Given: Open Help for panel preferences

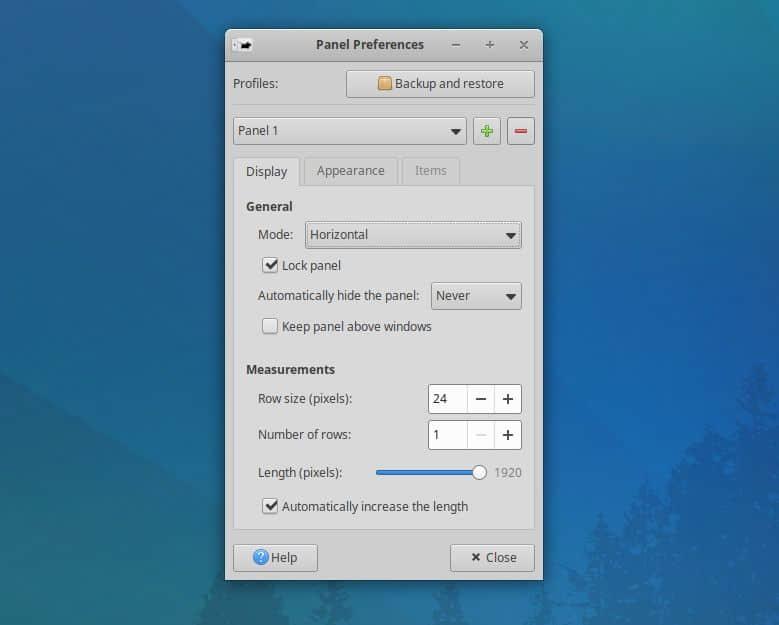Looking at the screenshot, I should coord(275,557).
